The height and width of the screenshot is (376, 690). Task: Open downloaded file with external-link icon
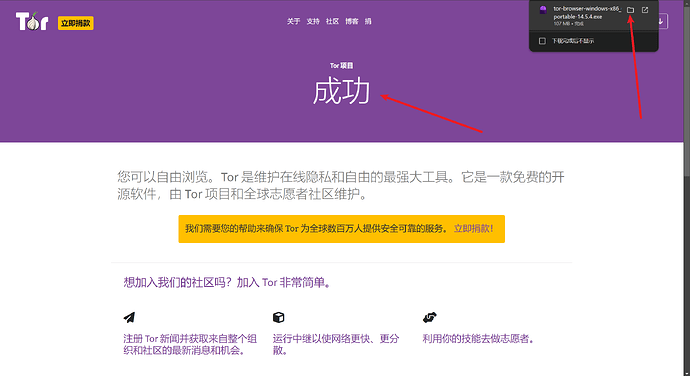pos(645,10)
